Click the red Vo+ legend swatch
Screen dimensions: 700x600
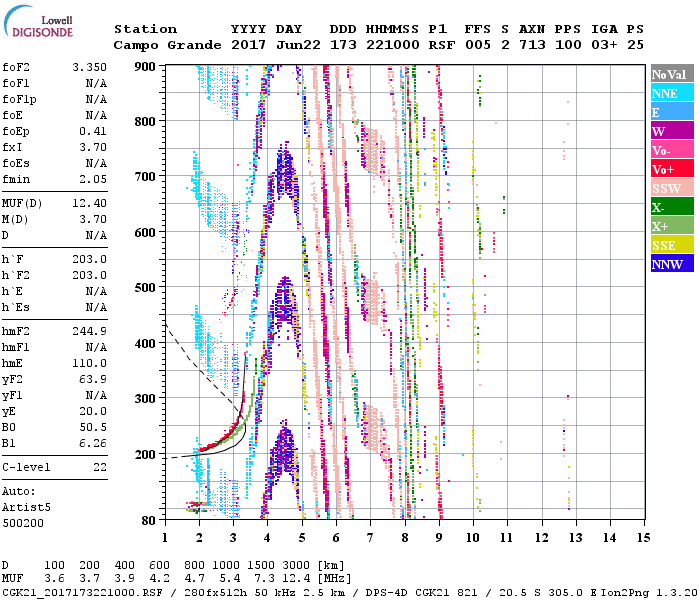[671, 170]
